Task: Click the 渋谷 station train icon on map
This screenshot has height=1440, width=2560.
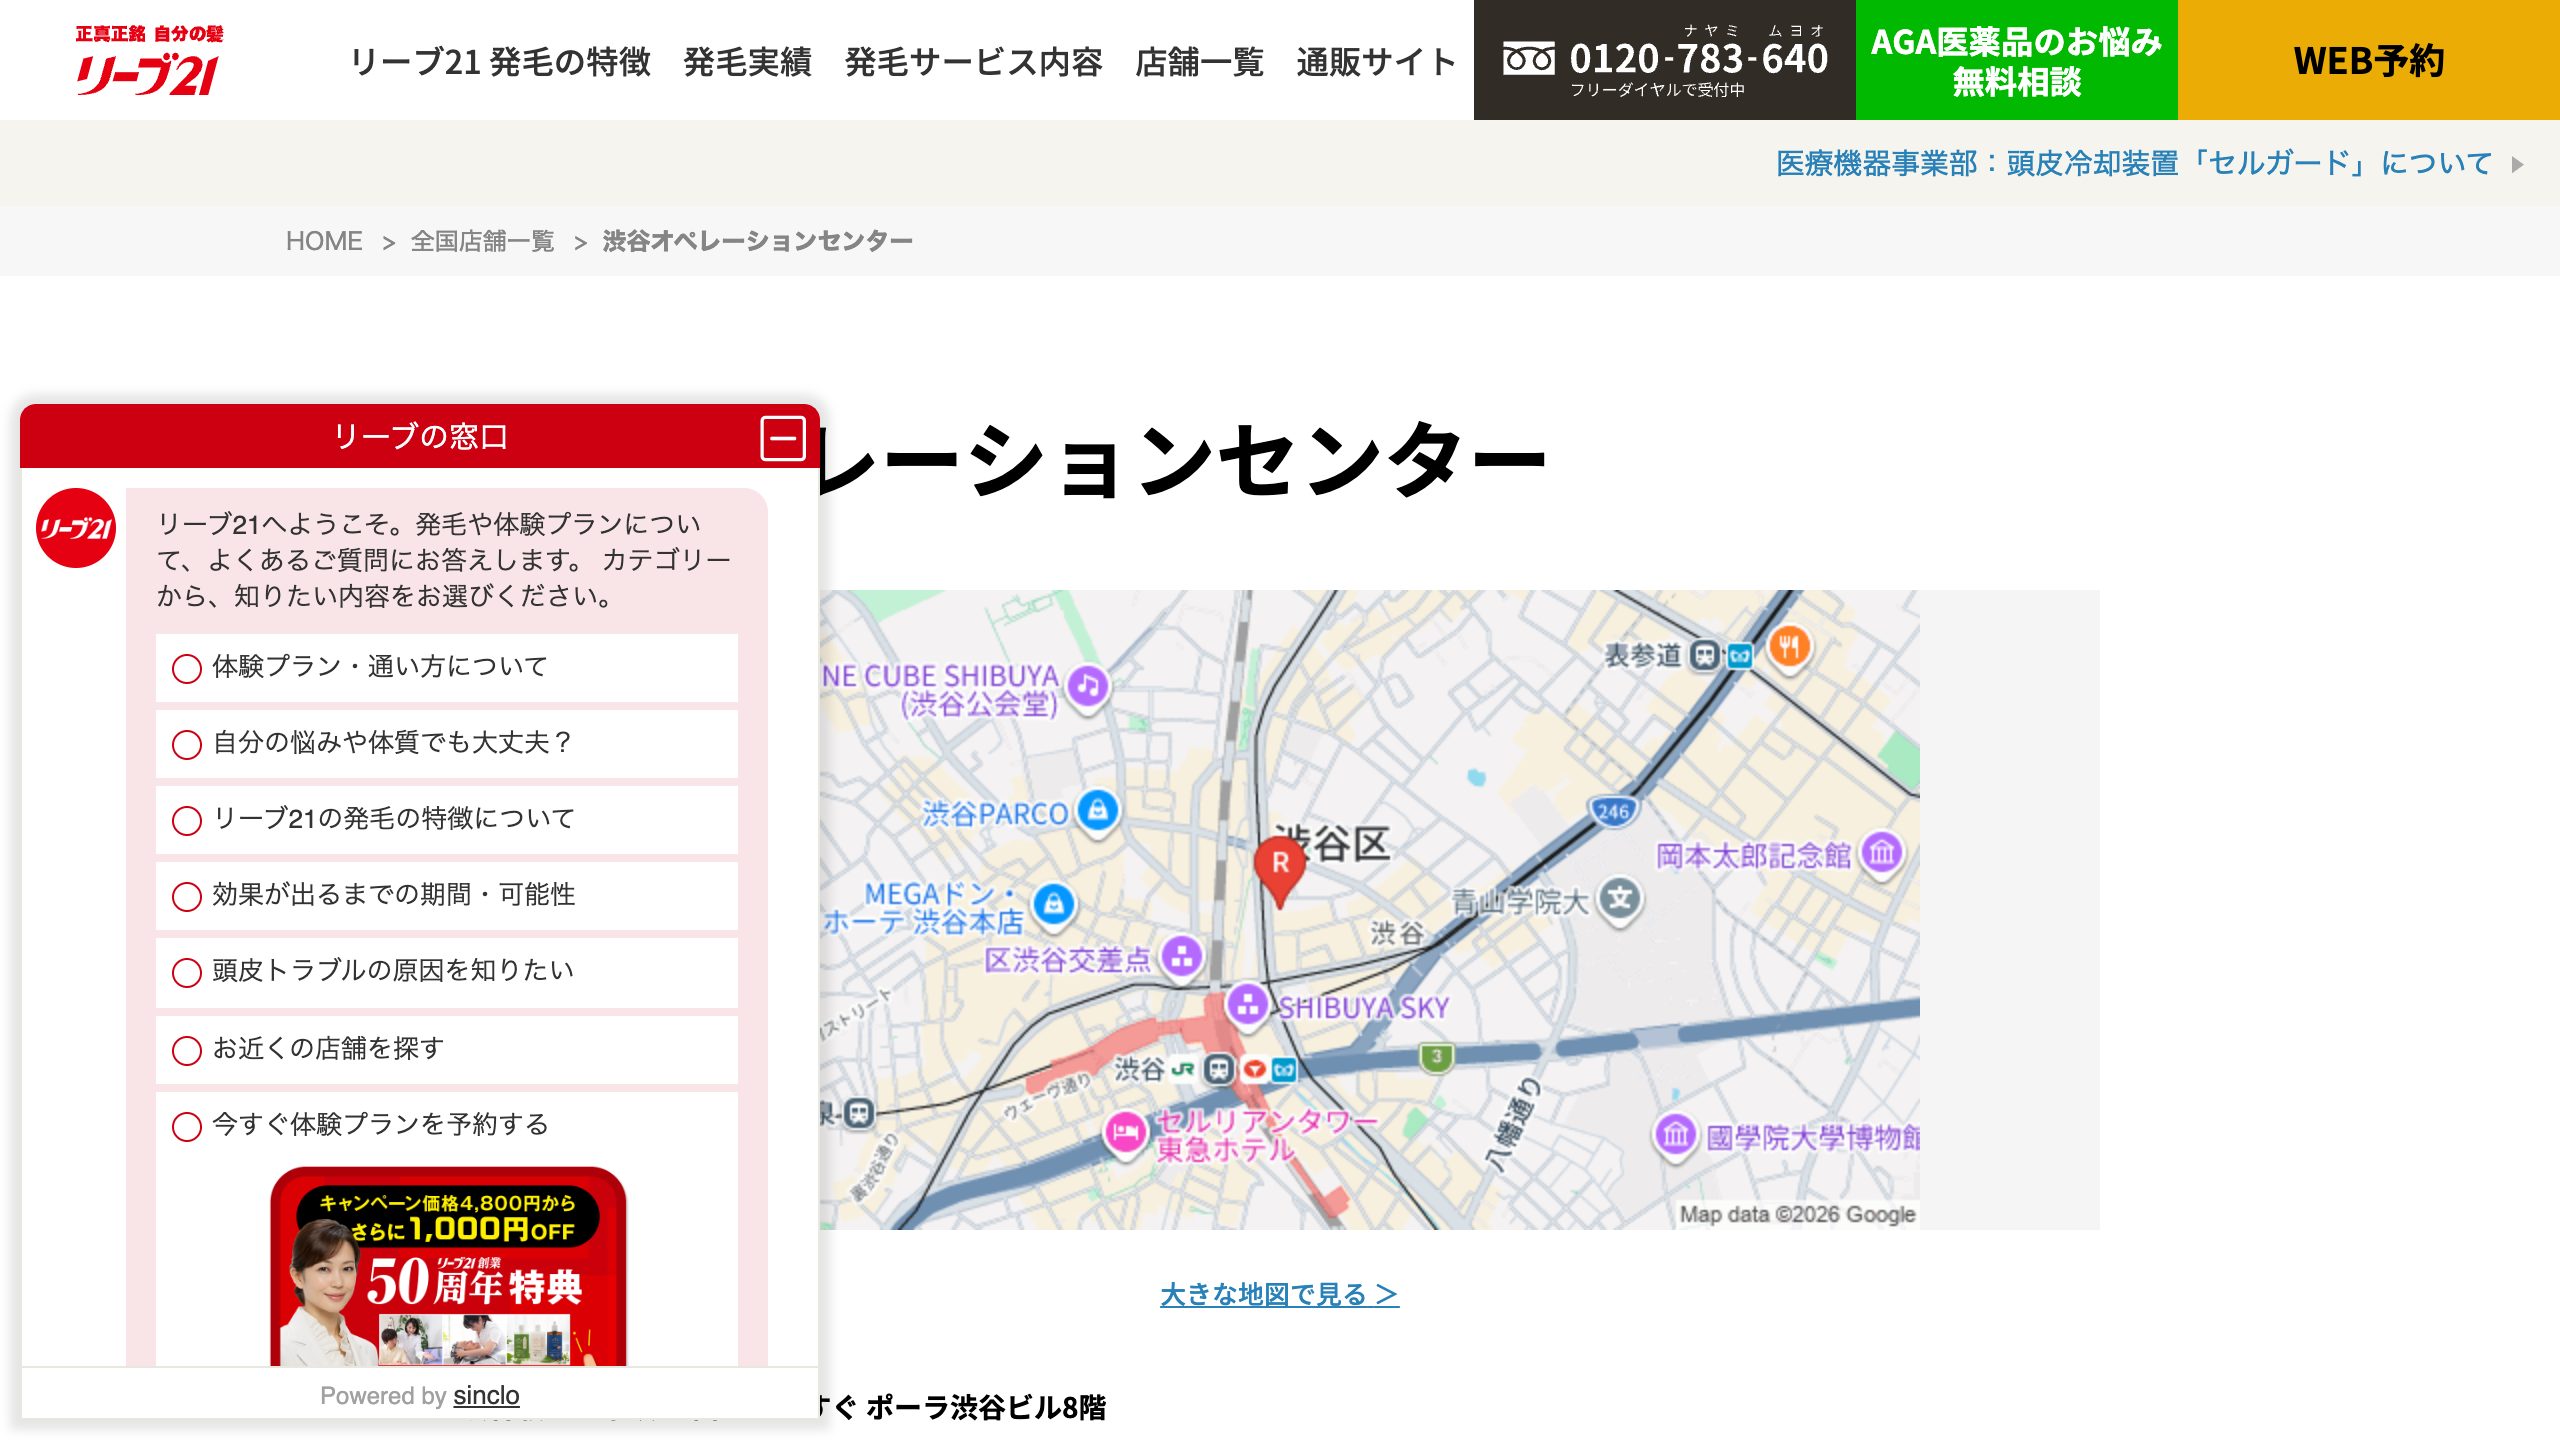Action: (x=1218, y=1069)
